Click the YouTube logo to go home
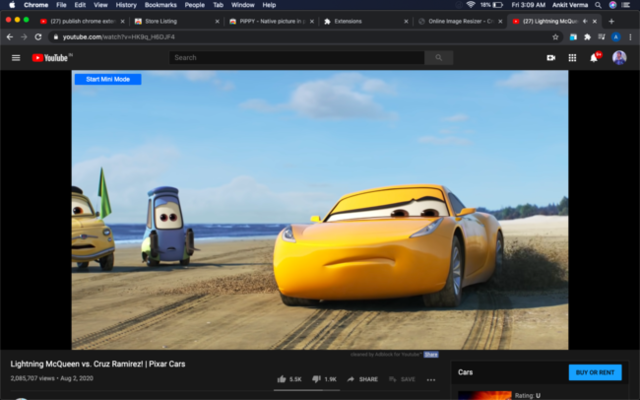Screen dimensions: 640x400 point(50,58)
